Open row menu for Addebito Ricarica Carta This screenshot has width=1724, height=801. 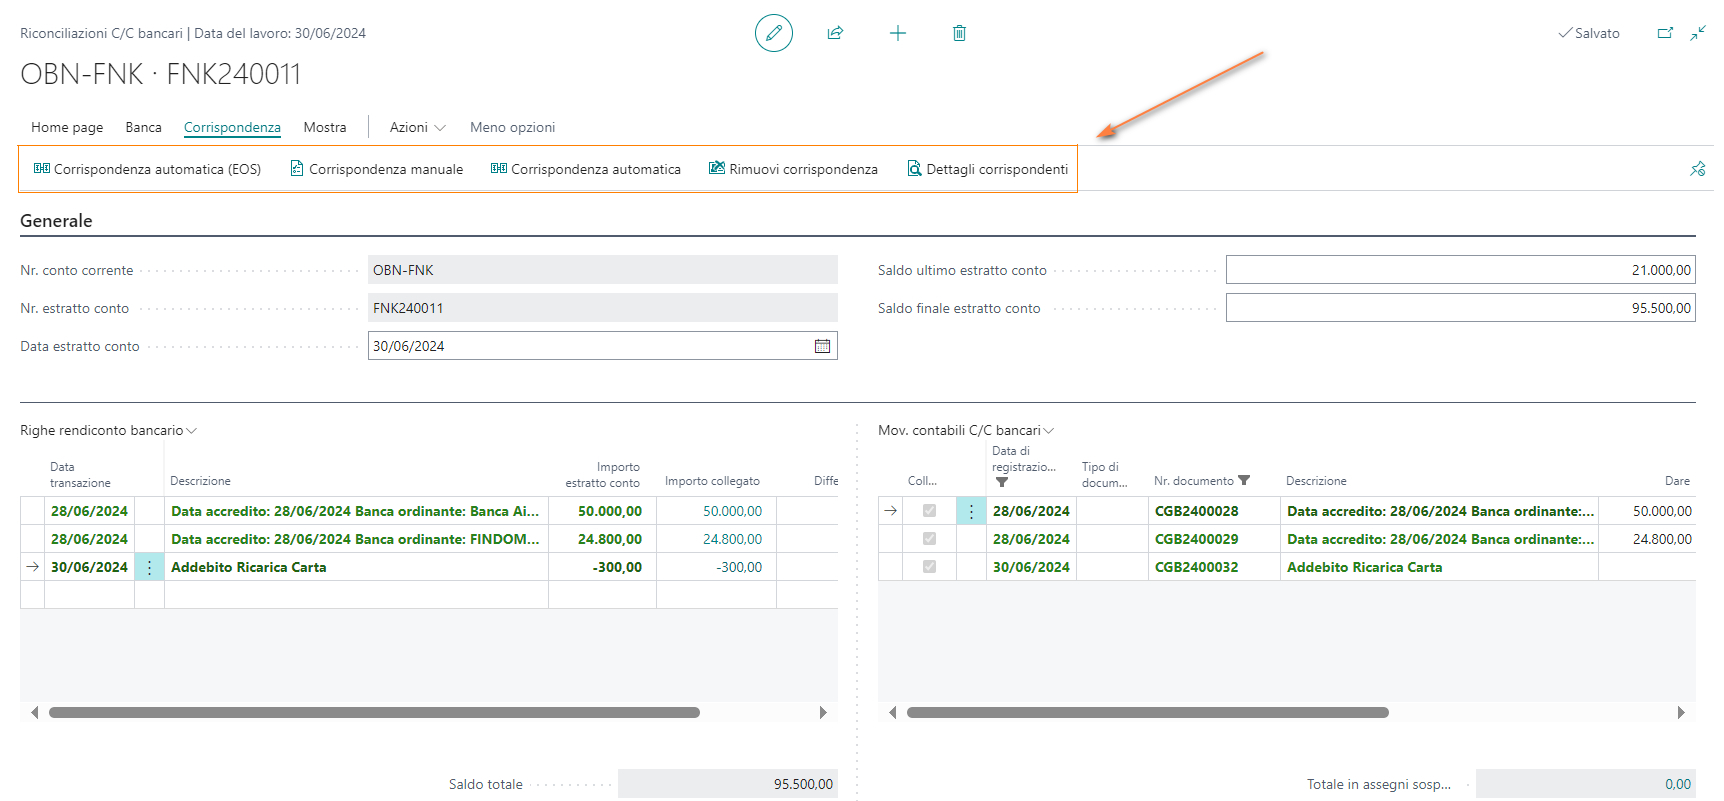(149, 567)
